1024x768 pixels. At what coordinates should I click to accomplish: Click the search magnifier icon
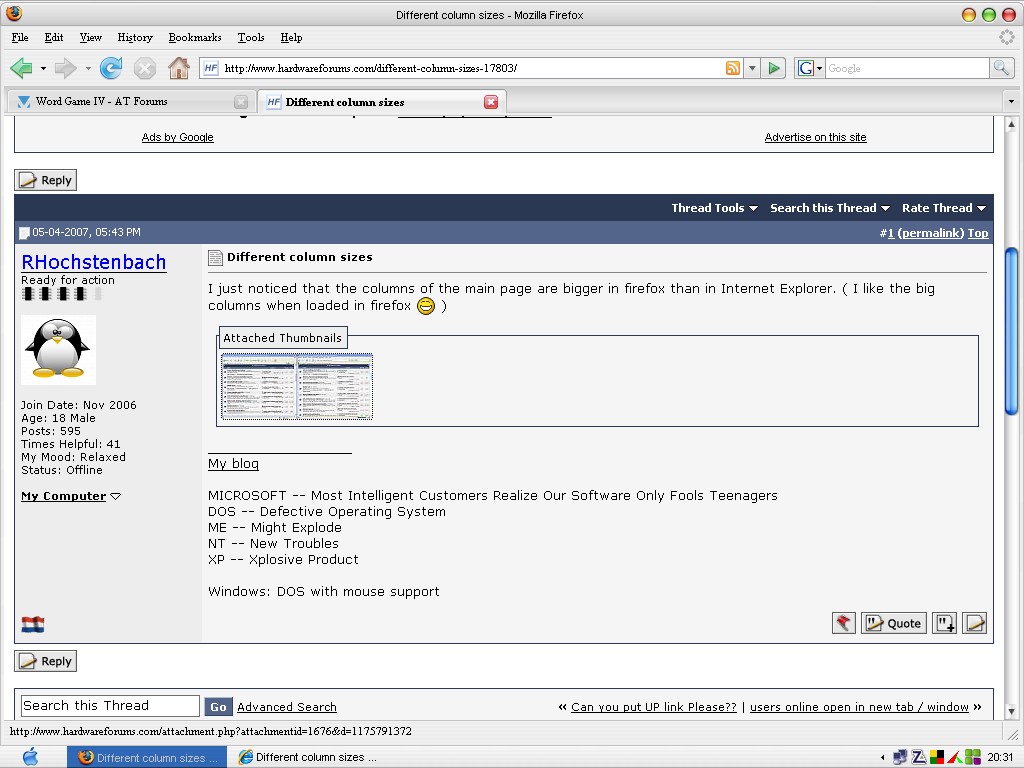(1000, 68)
